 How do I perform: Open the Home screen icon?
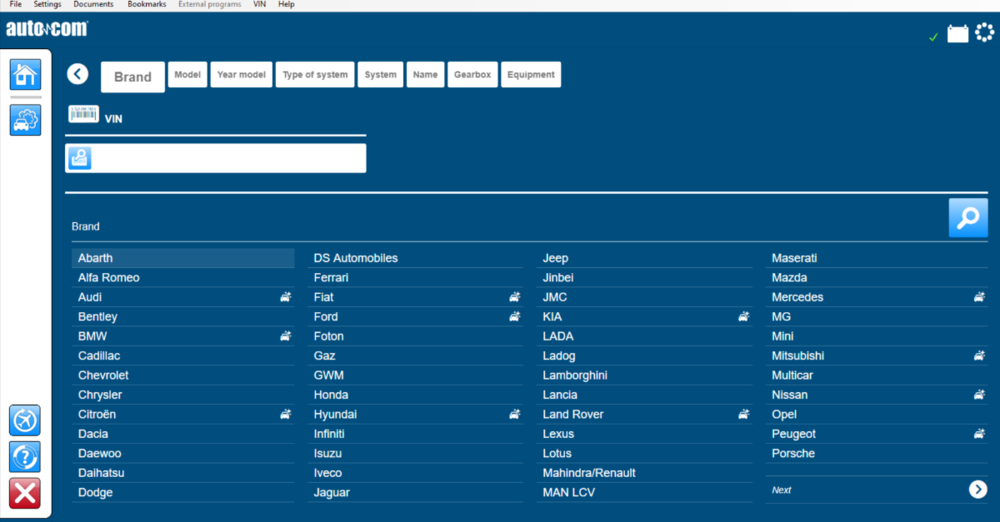(x=26, y=75)
